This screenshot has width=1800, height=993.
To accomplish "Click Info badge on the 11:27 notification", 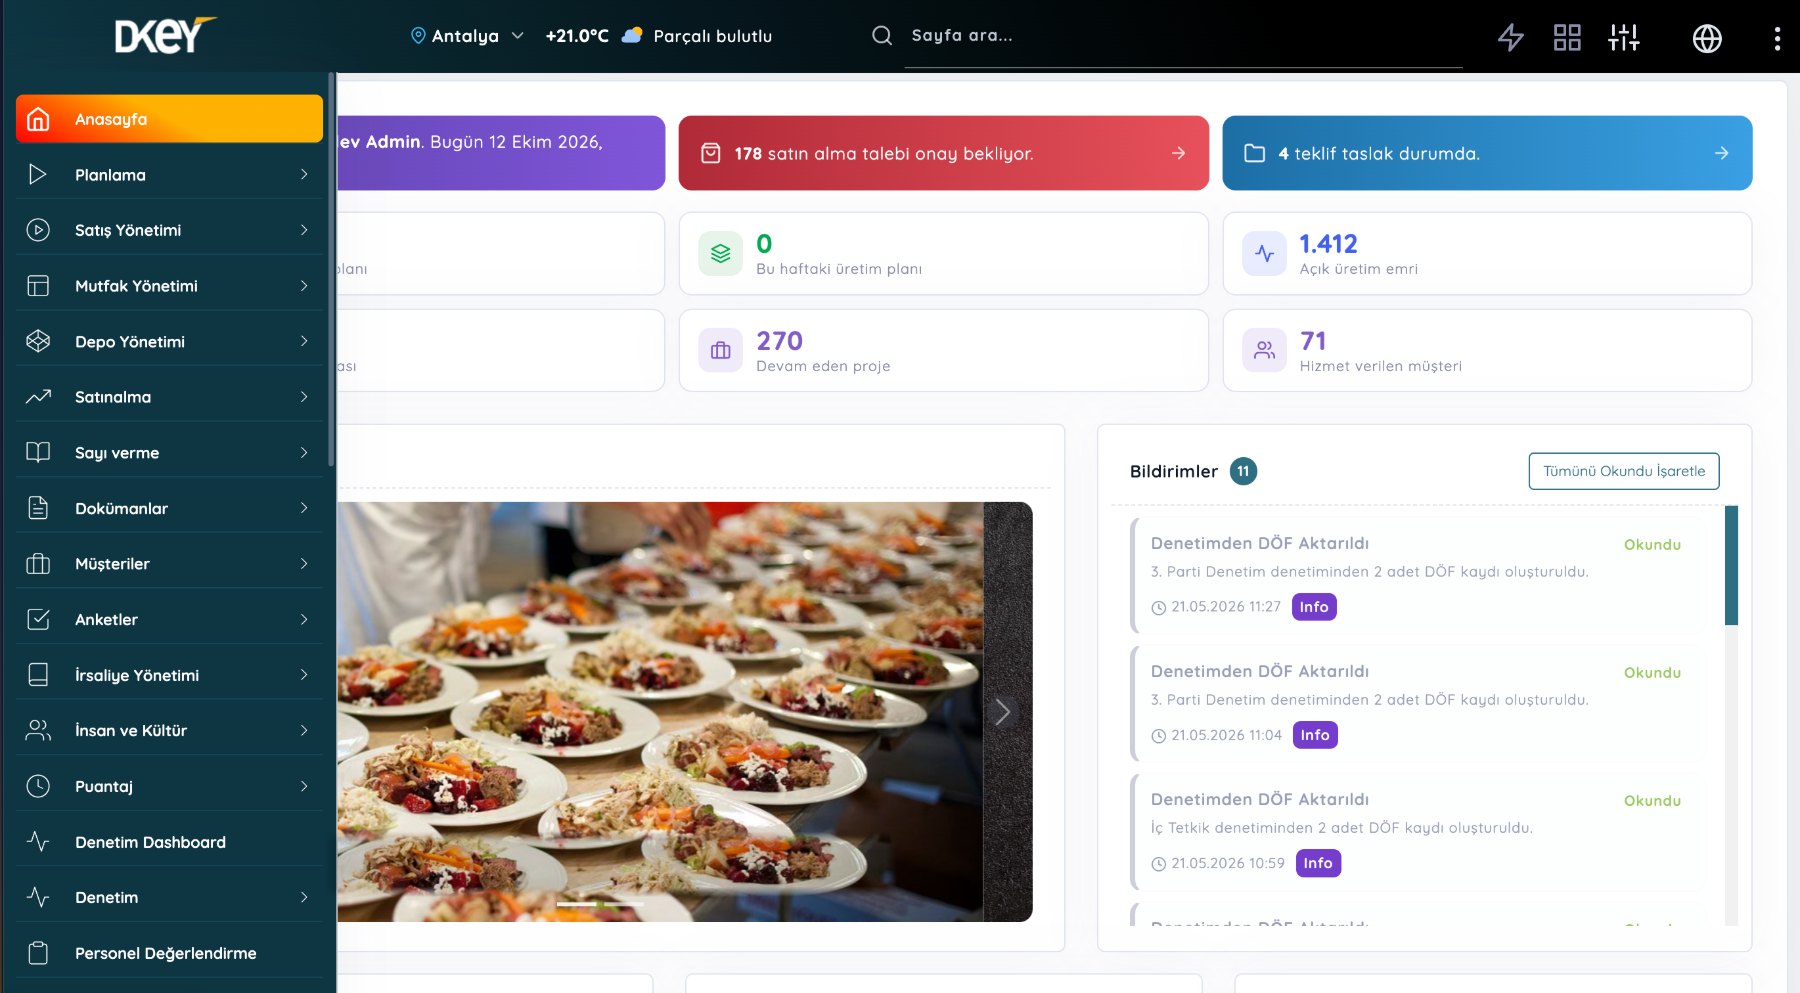I will click(1314, 607).
